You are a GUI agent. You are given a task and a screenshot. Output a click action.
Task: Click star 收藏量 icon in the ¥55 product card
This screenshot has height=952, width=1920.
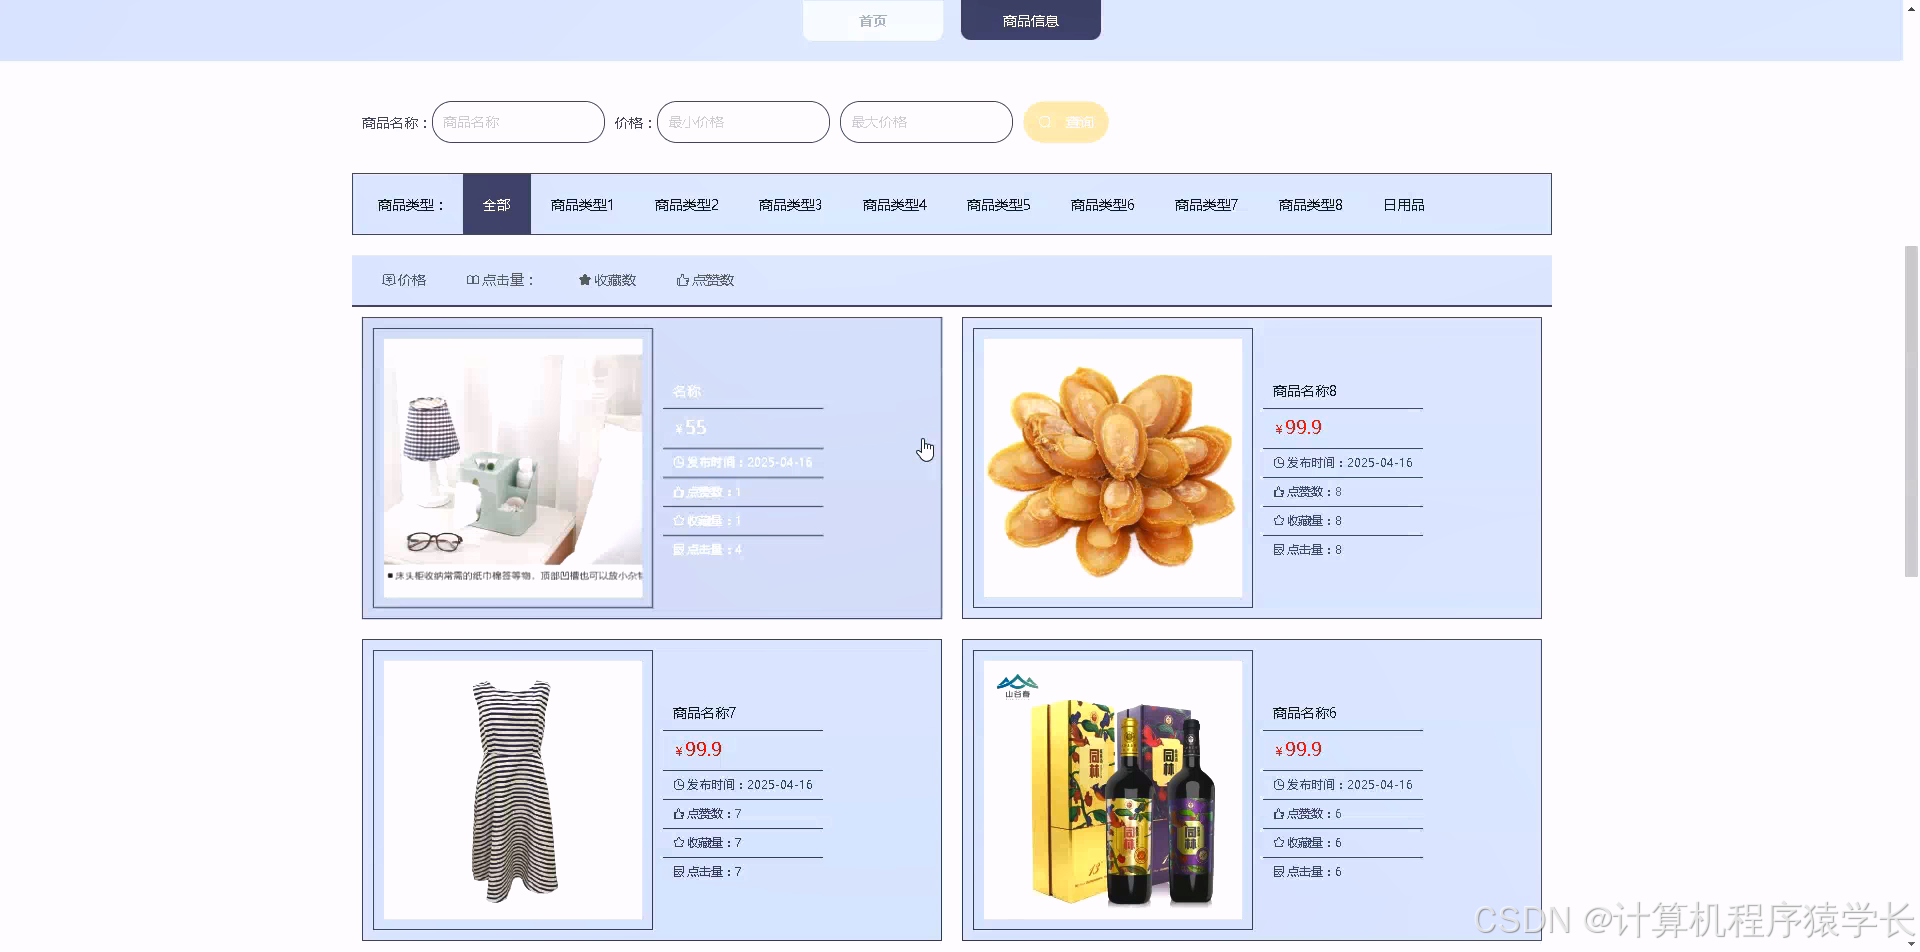click(678, 521)
